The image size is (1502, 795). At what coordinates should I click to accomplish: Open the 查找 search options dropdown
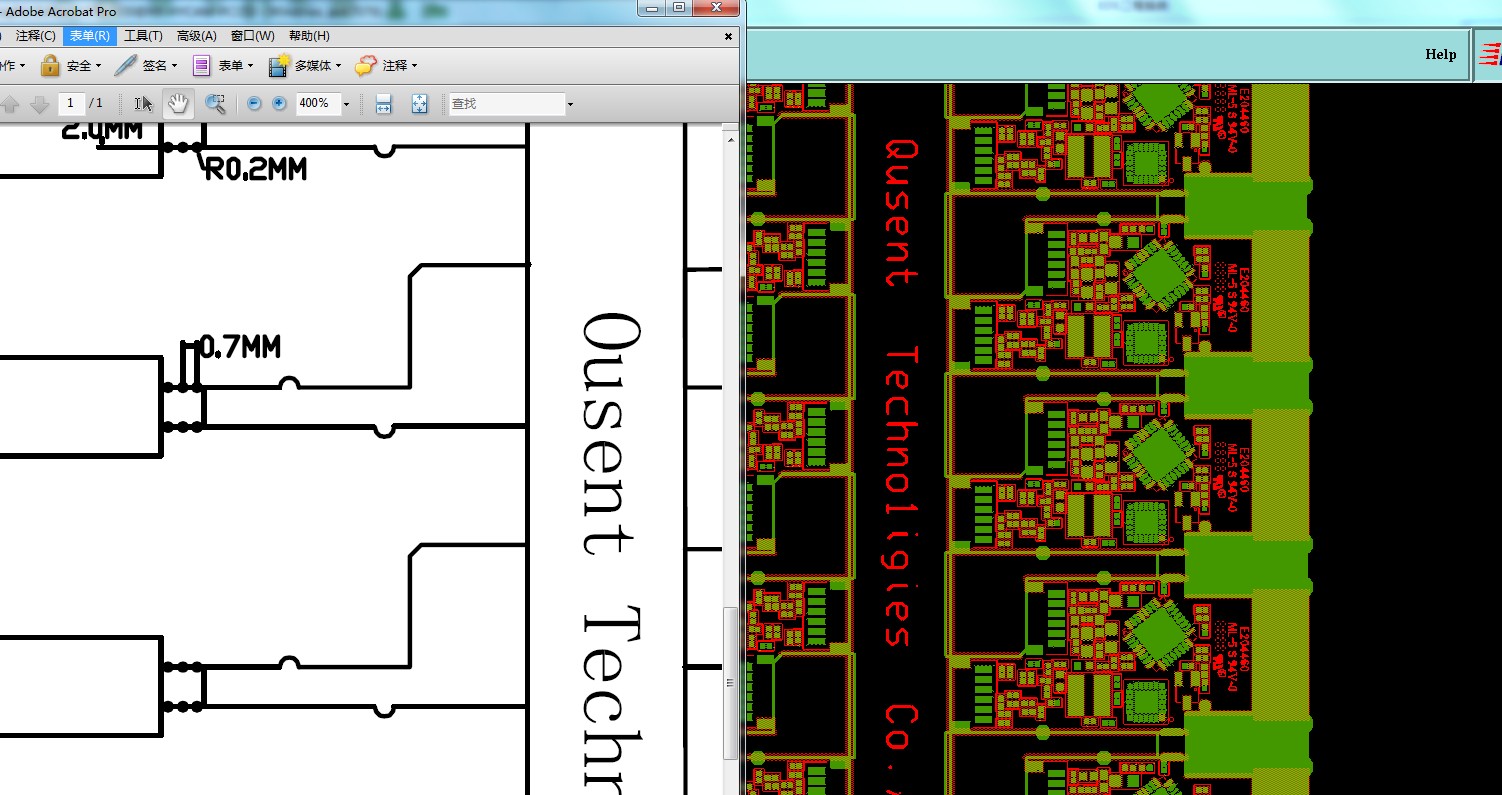pyautogui.click(x=570, y=104)
